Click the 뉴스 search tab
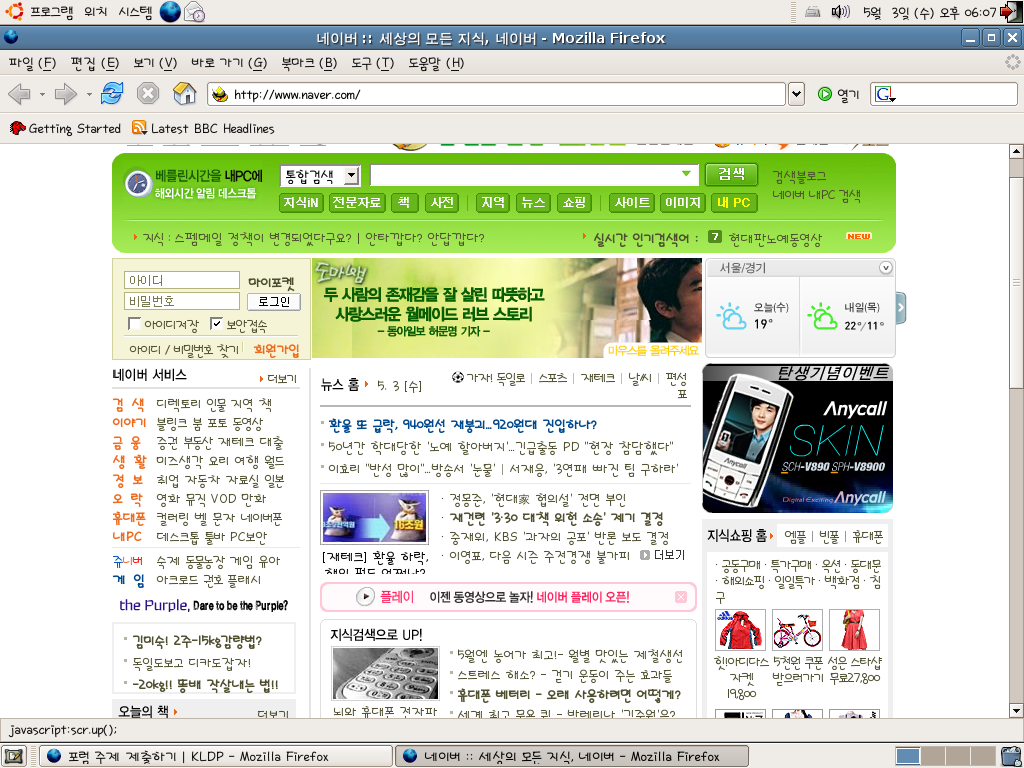 click(534, 202)
